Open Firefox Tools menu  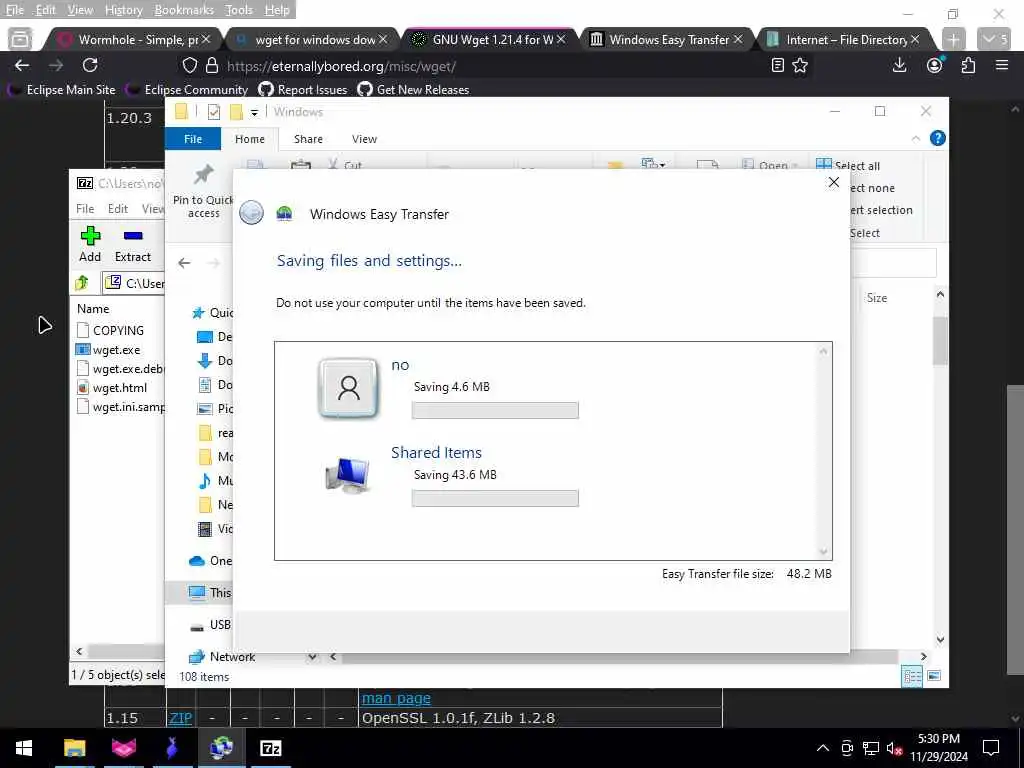pos(238,10)
